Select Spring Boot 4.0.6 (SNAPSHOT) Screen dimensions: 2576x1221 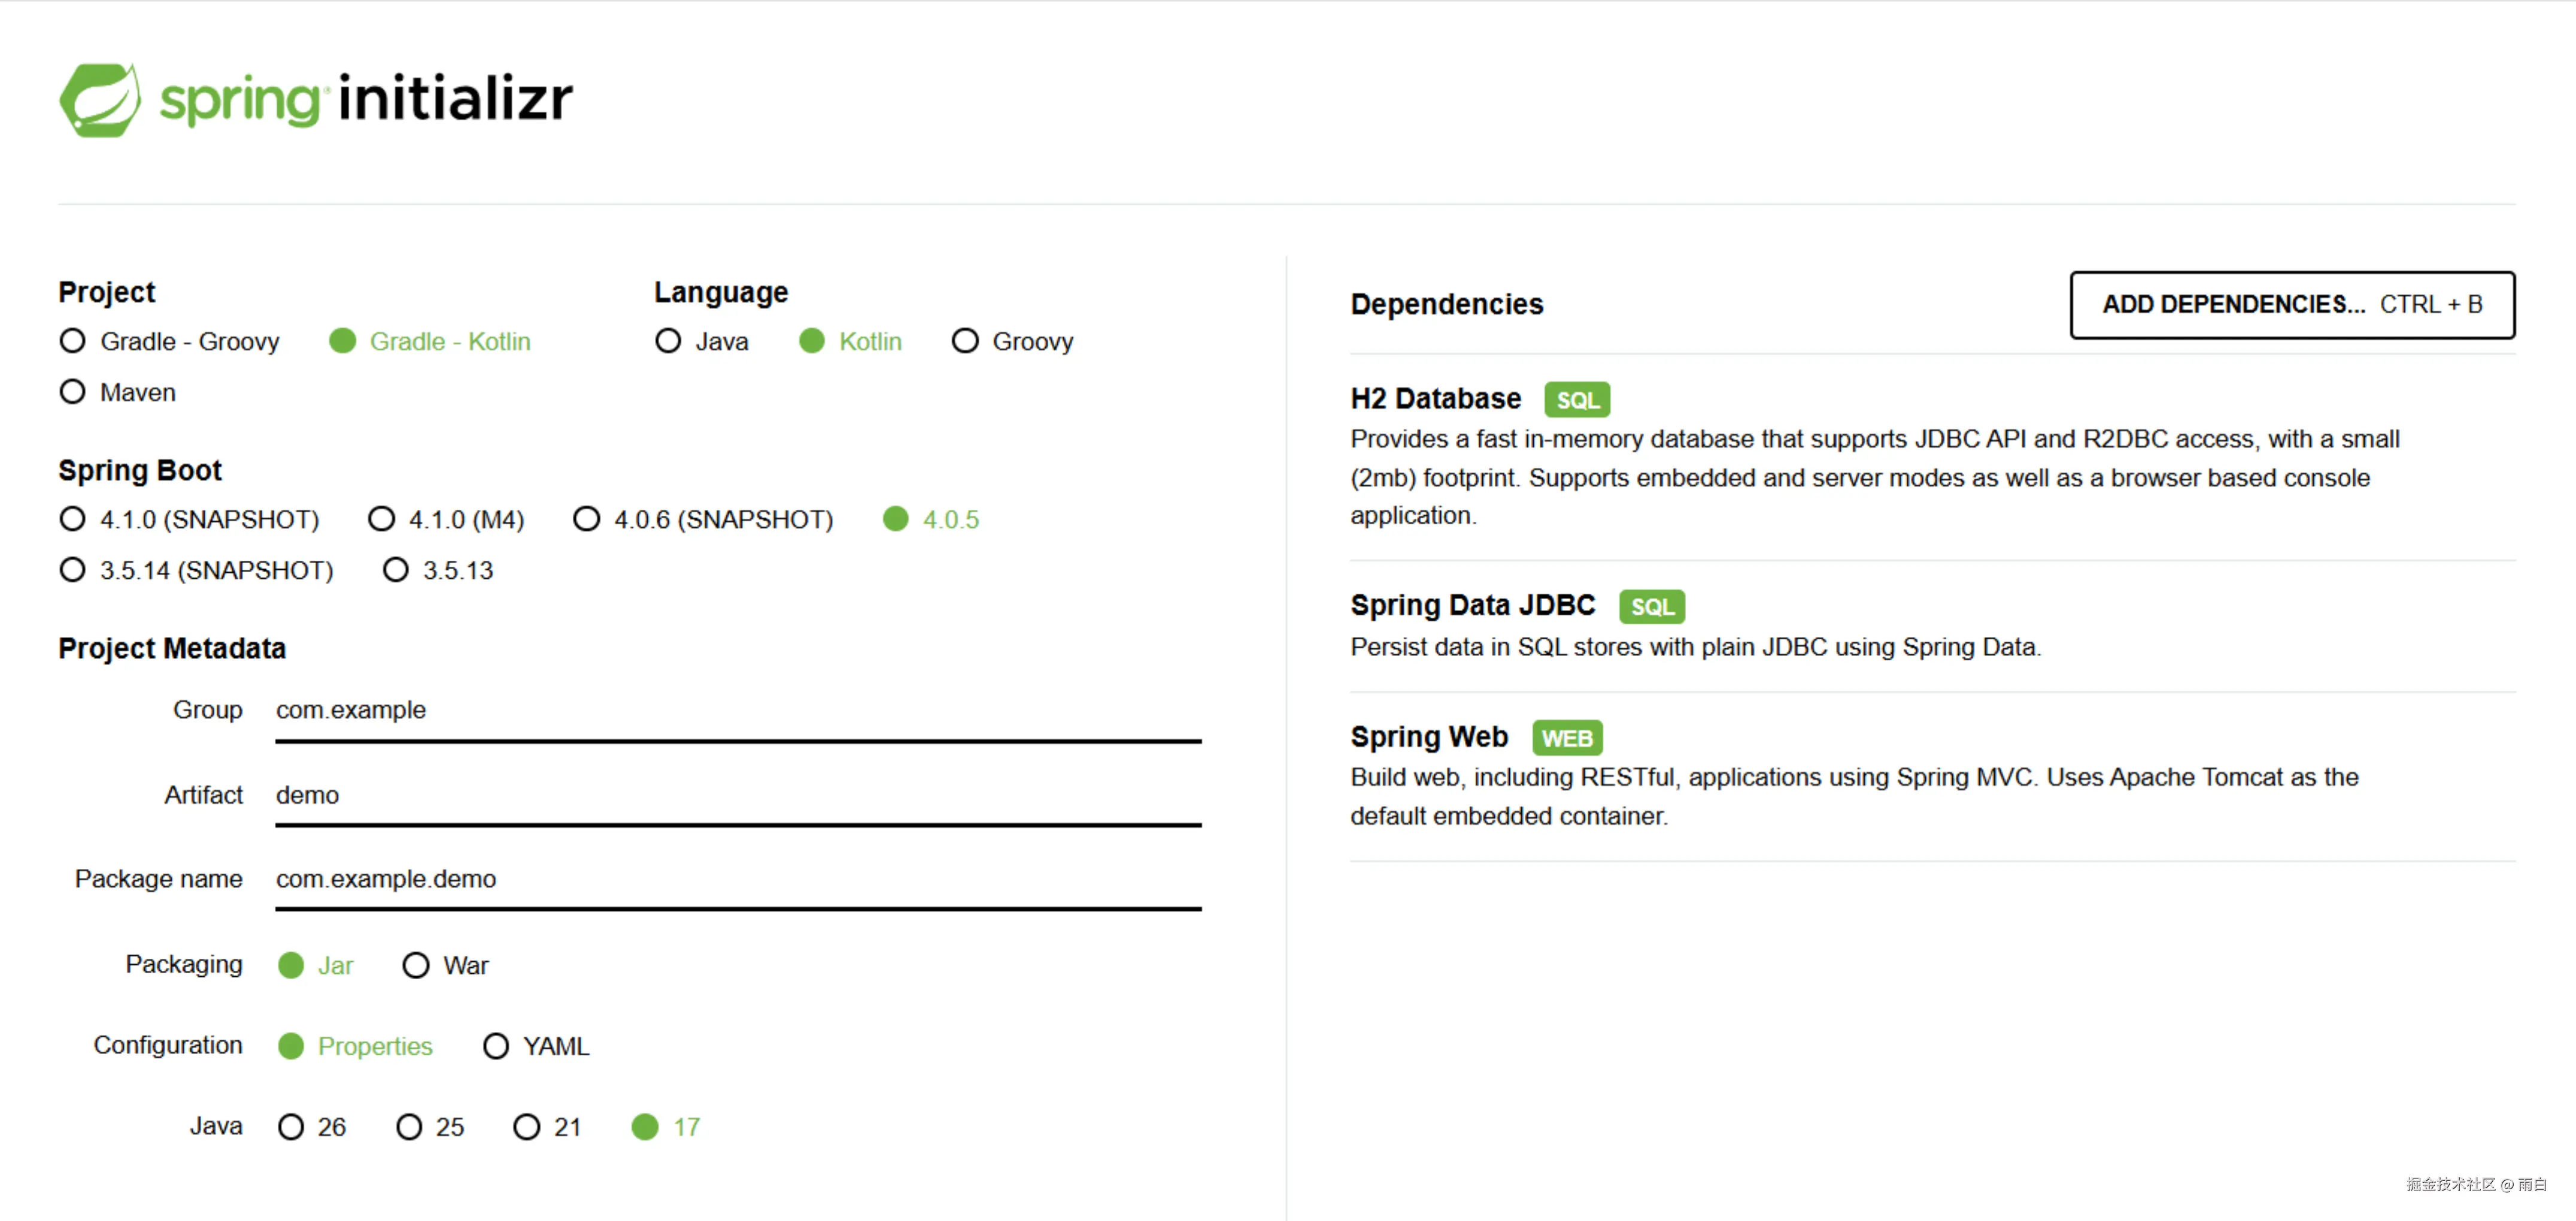tap(587, 519)
